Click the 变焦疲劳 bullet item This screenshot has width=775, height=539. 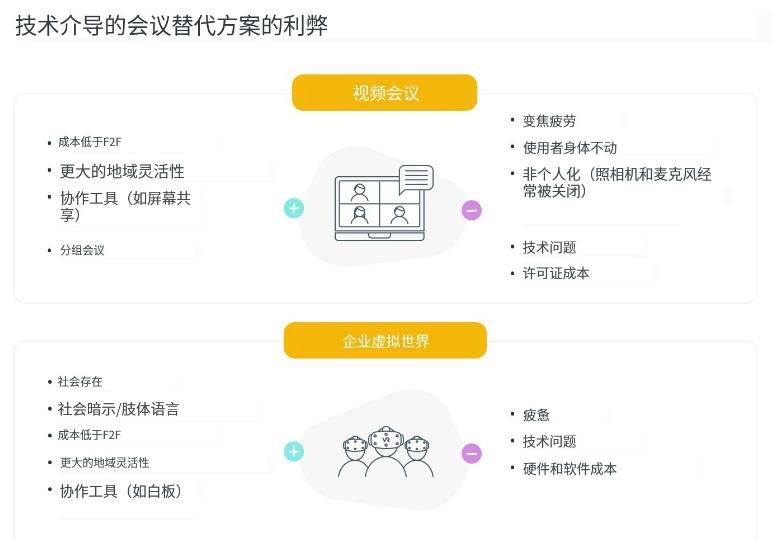click(549, 121)
